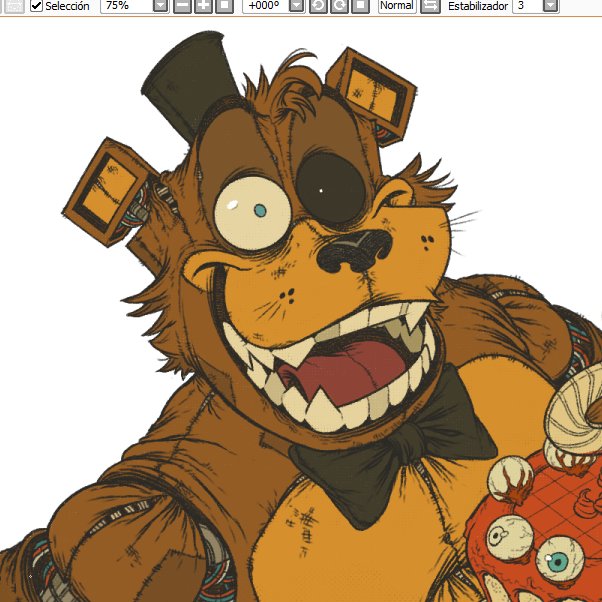Image resolution: width=602 pixels, height=602 pixels.
Task: Open the Estabilizador dropdown arrow
Action: (x=551, y=6)
